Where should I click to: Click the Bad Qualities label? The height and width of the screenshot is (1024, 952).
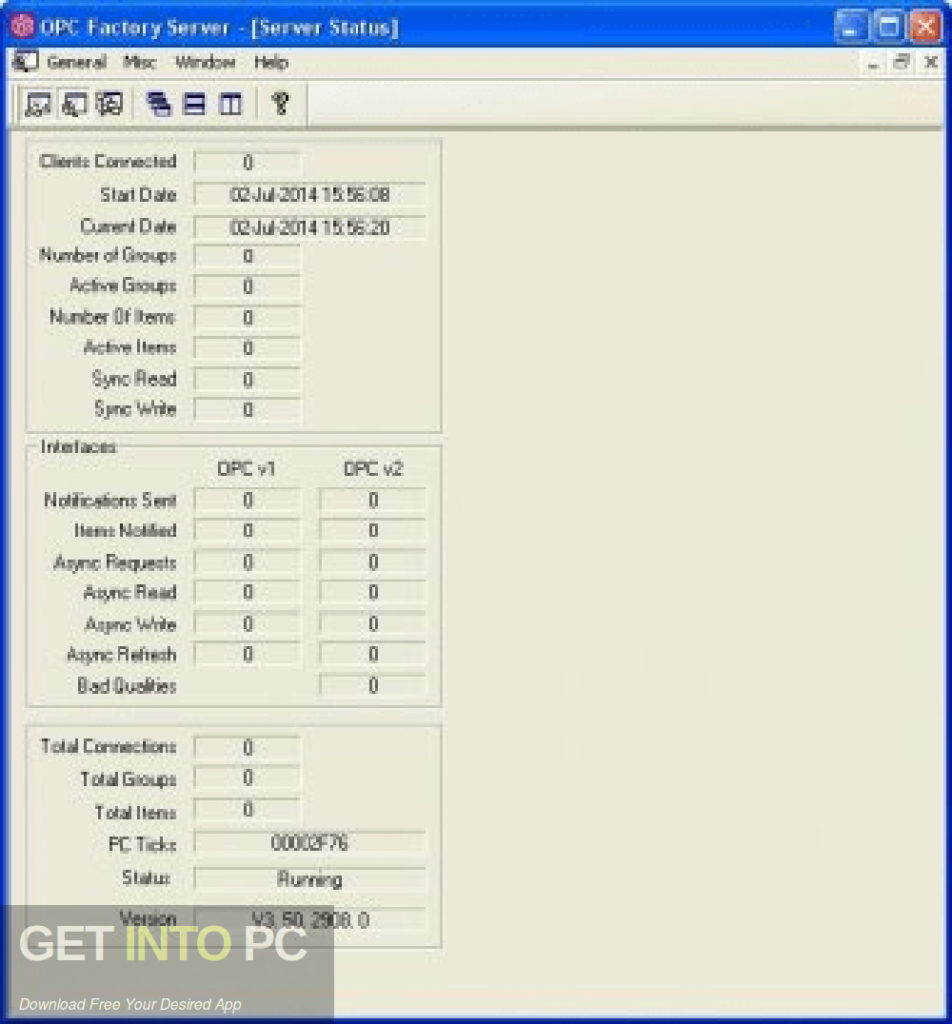click(127, 686)
